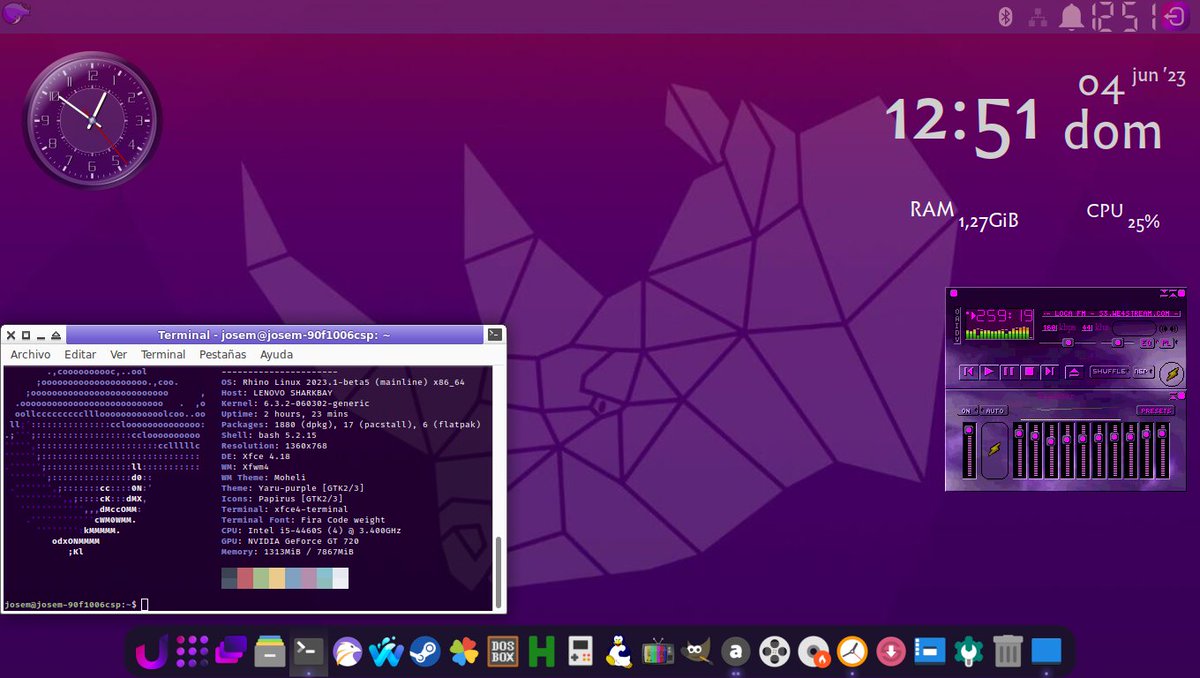The height and width of the screenshot is (678, 1200).
Task: Show notifications via the bell icon
Action: pyautogui.click(x=1072, y=16)
